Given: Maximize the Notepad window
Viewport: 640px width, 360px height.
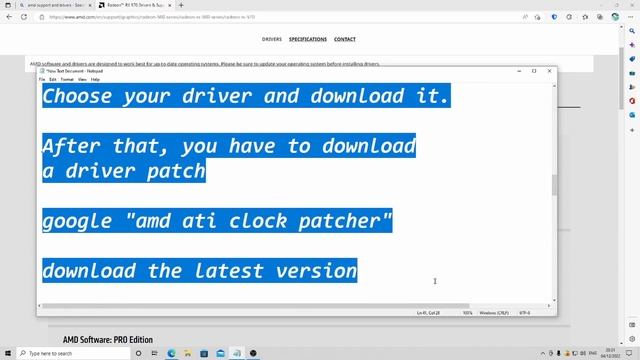Looking at the screenshot, I should pos(534,71).
